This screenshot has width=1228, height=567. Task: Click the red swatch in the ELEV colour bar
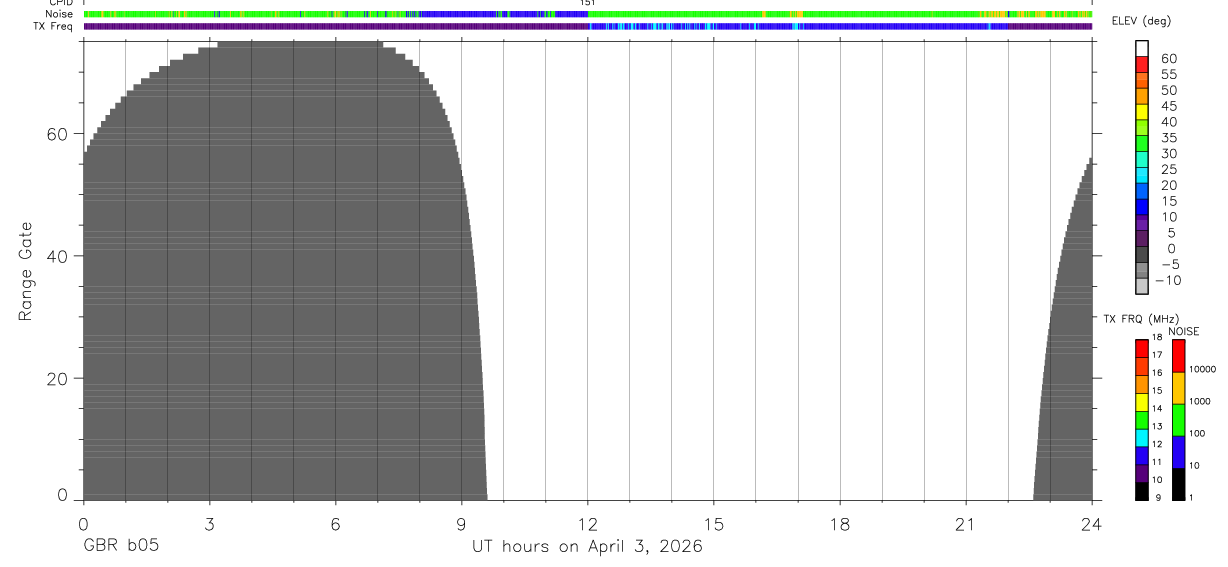1142,64
